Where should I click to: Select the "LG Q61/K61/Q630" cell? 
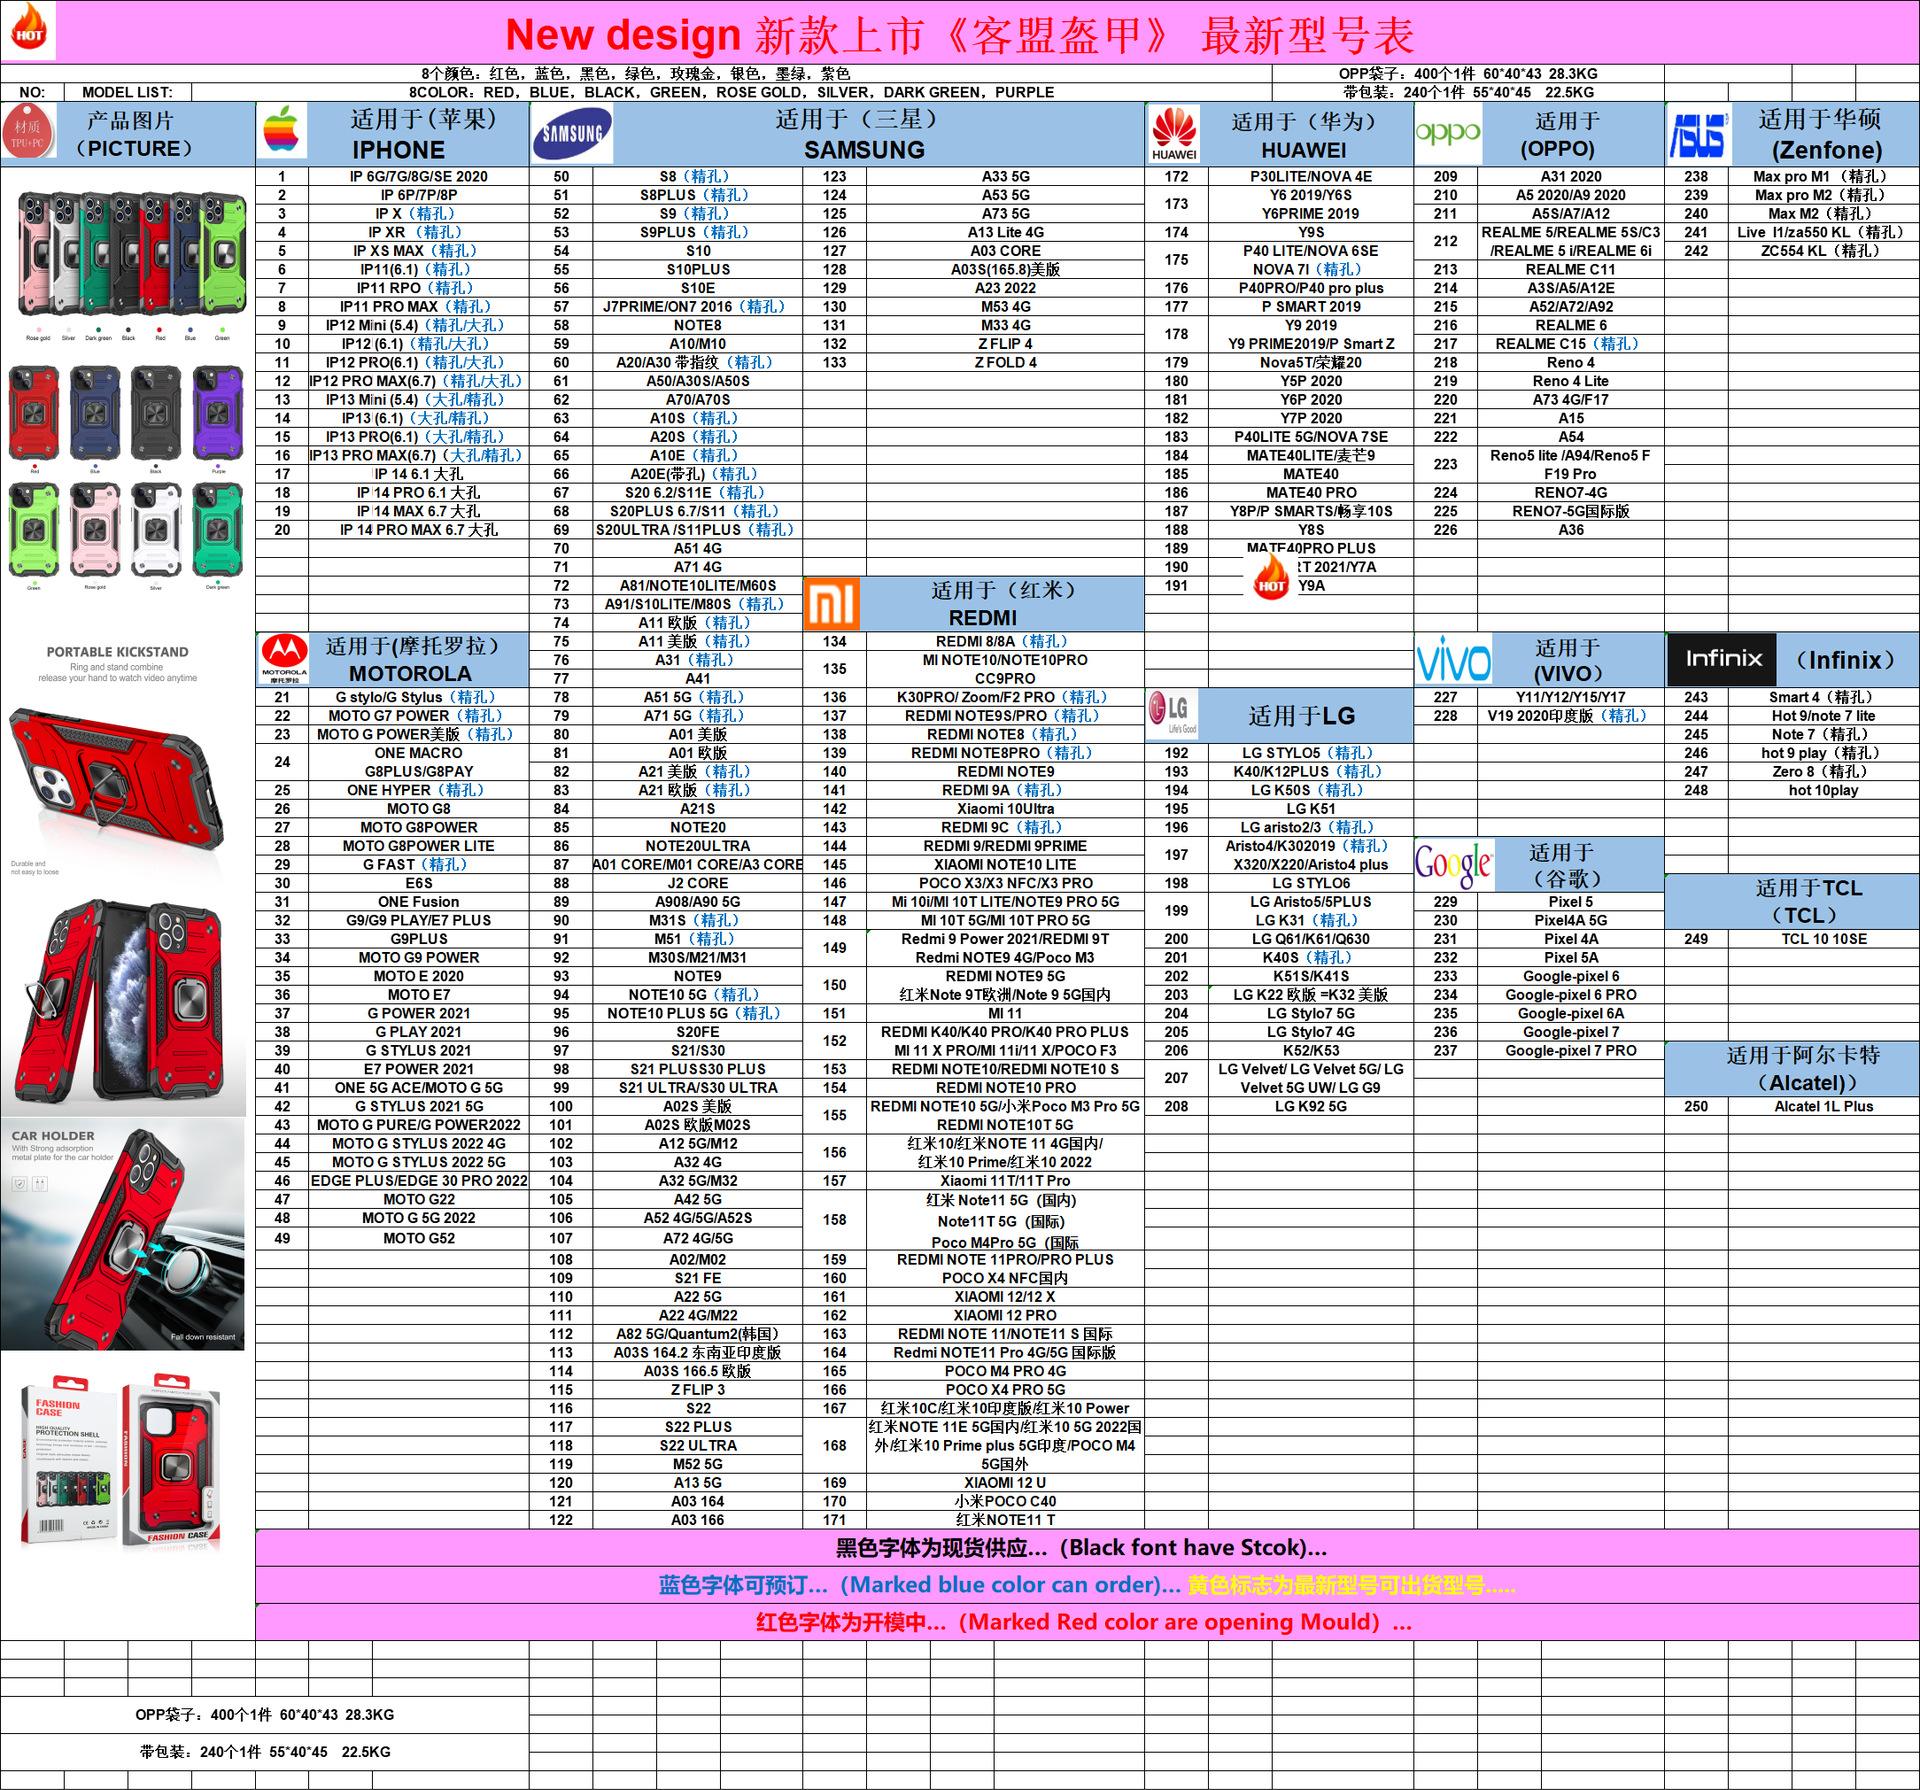(1310, 939)
